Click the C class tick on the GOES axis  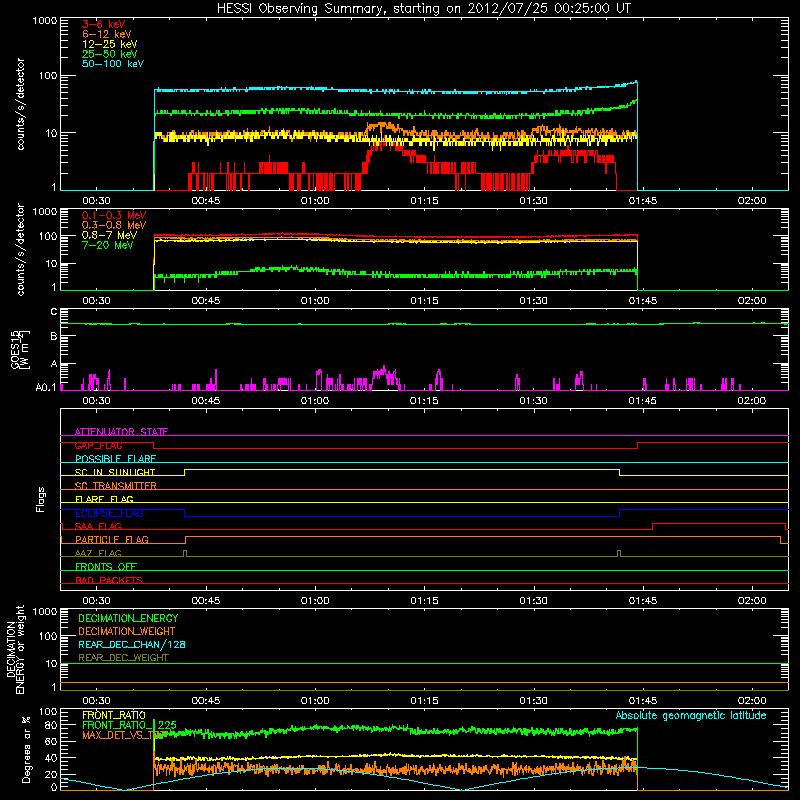point(54,311)
